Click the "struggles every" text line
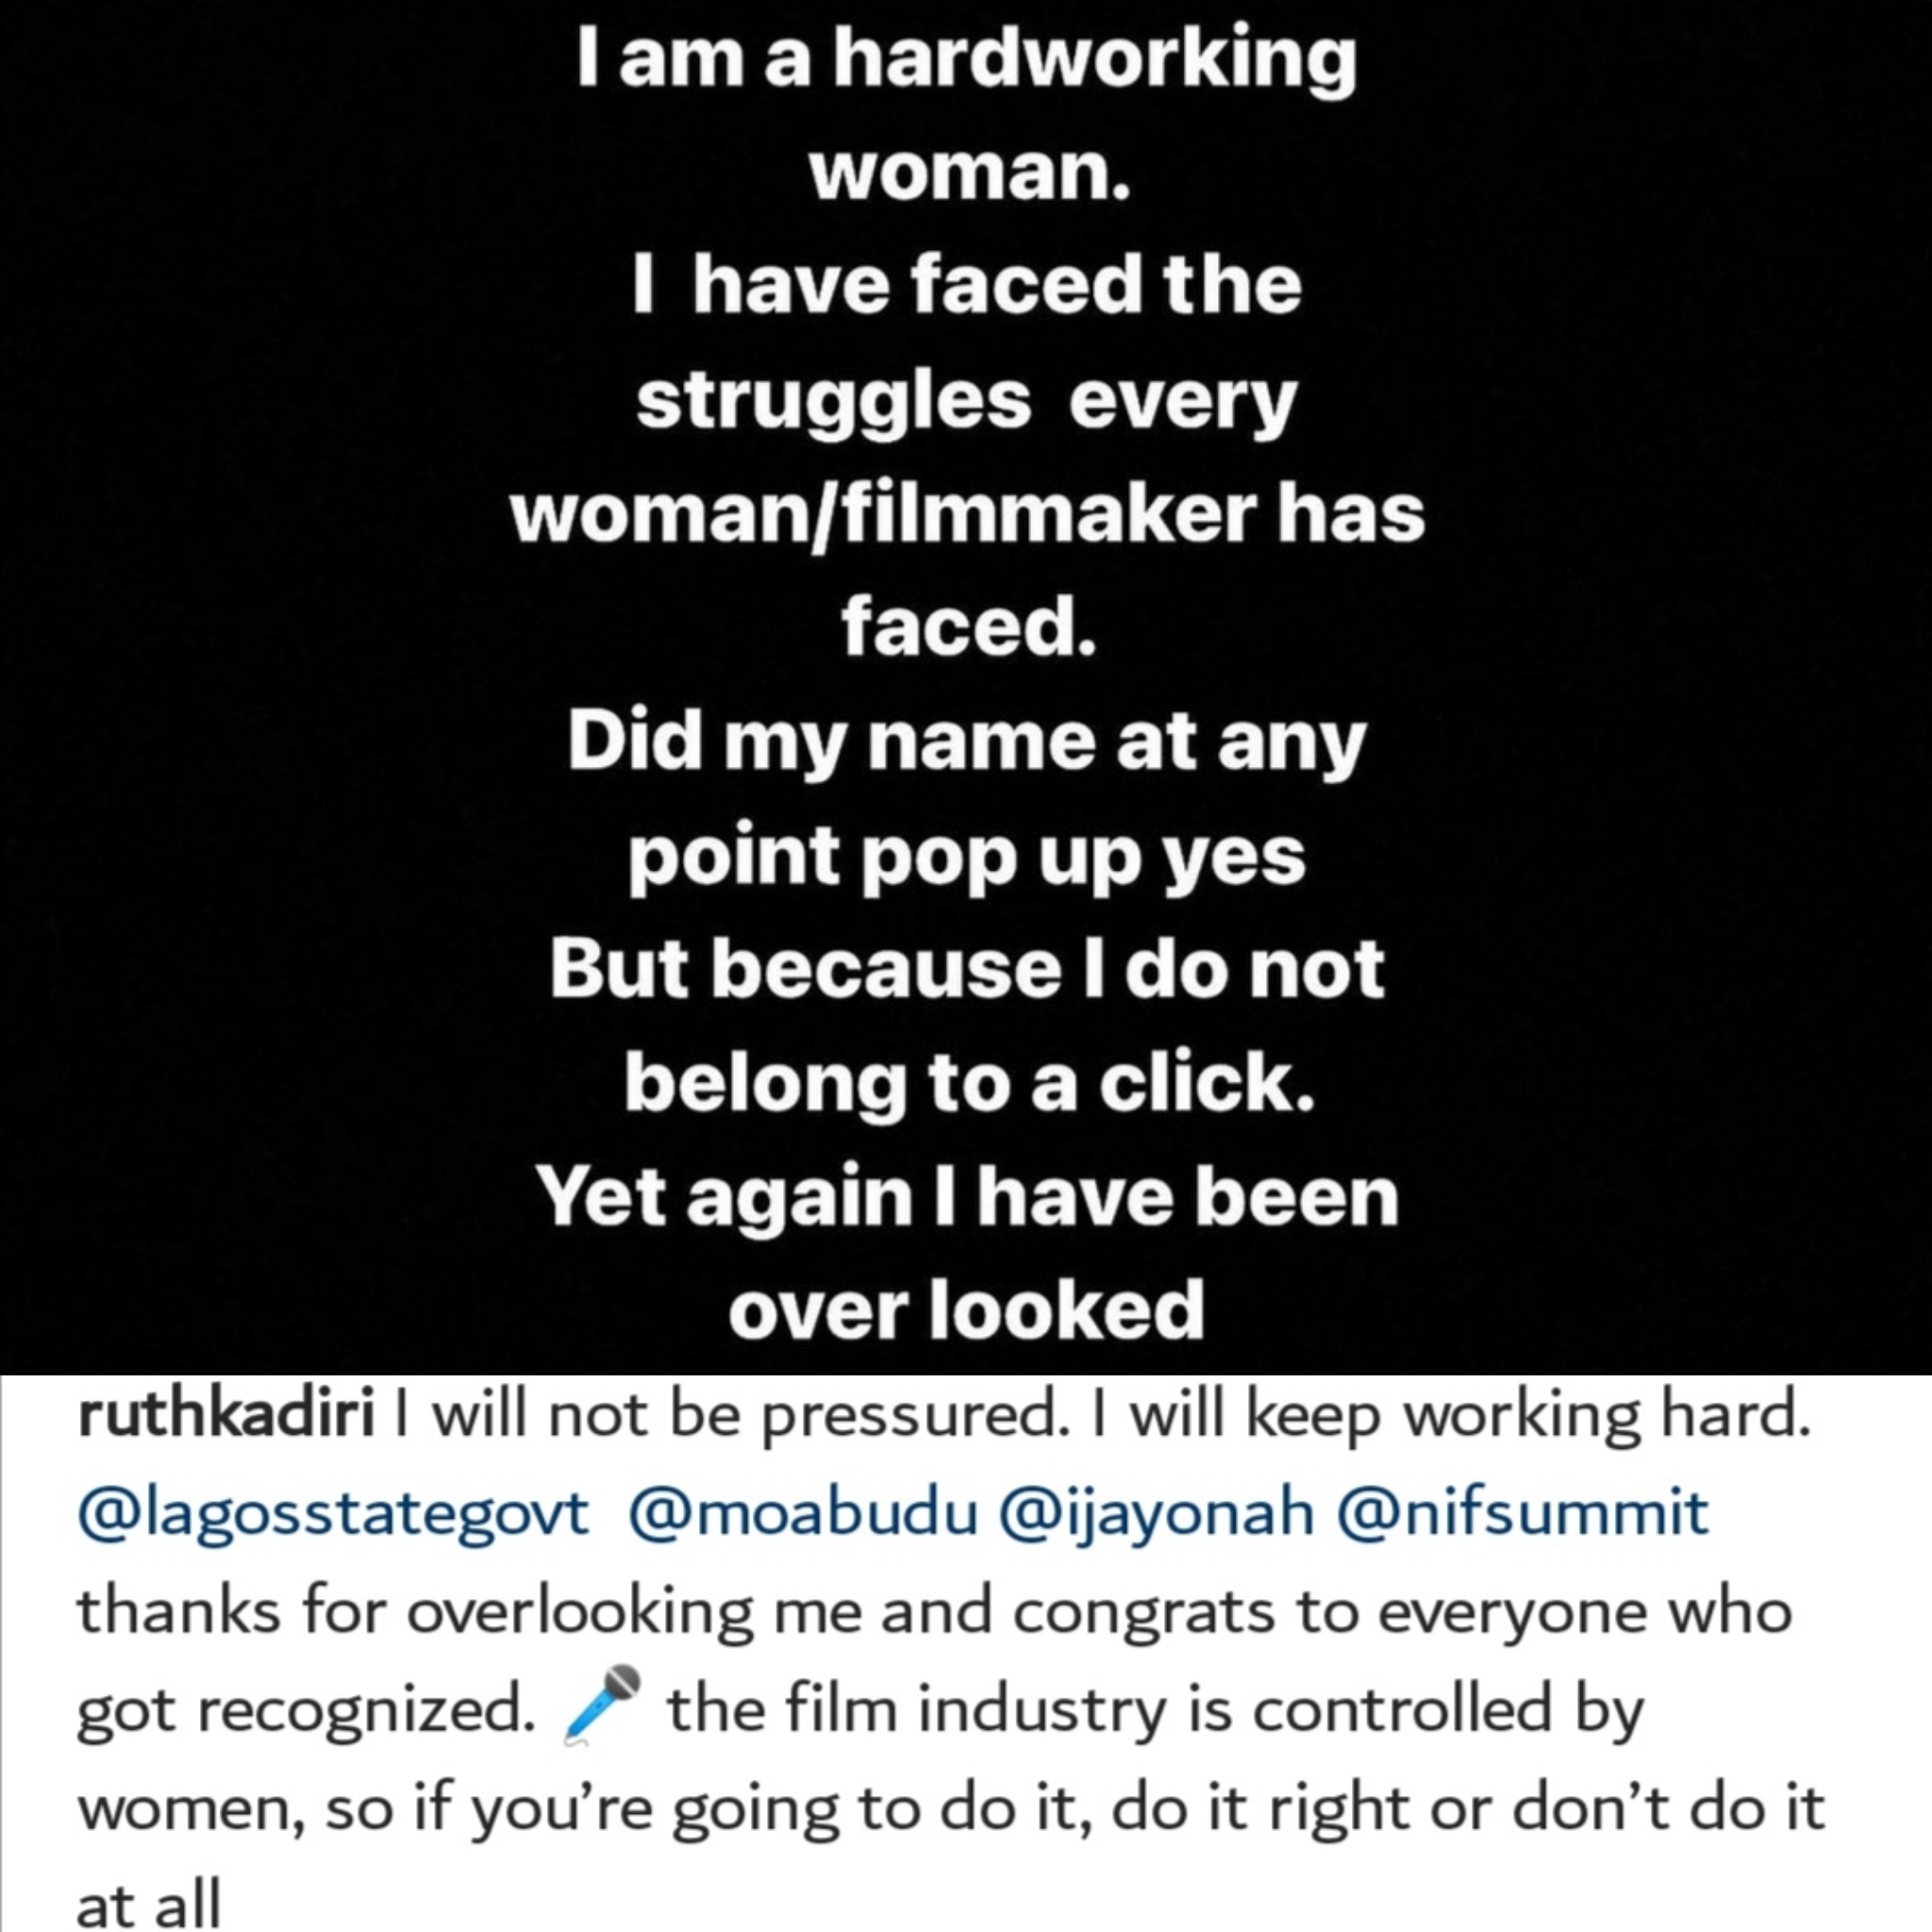1932x1932 pixels. tap(966, 400)
